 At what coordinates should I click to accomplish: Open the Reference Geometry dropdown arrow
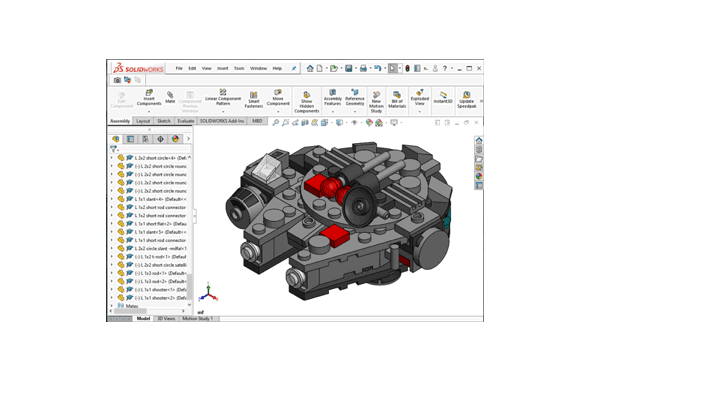click(x=354, y=112)
